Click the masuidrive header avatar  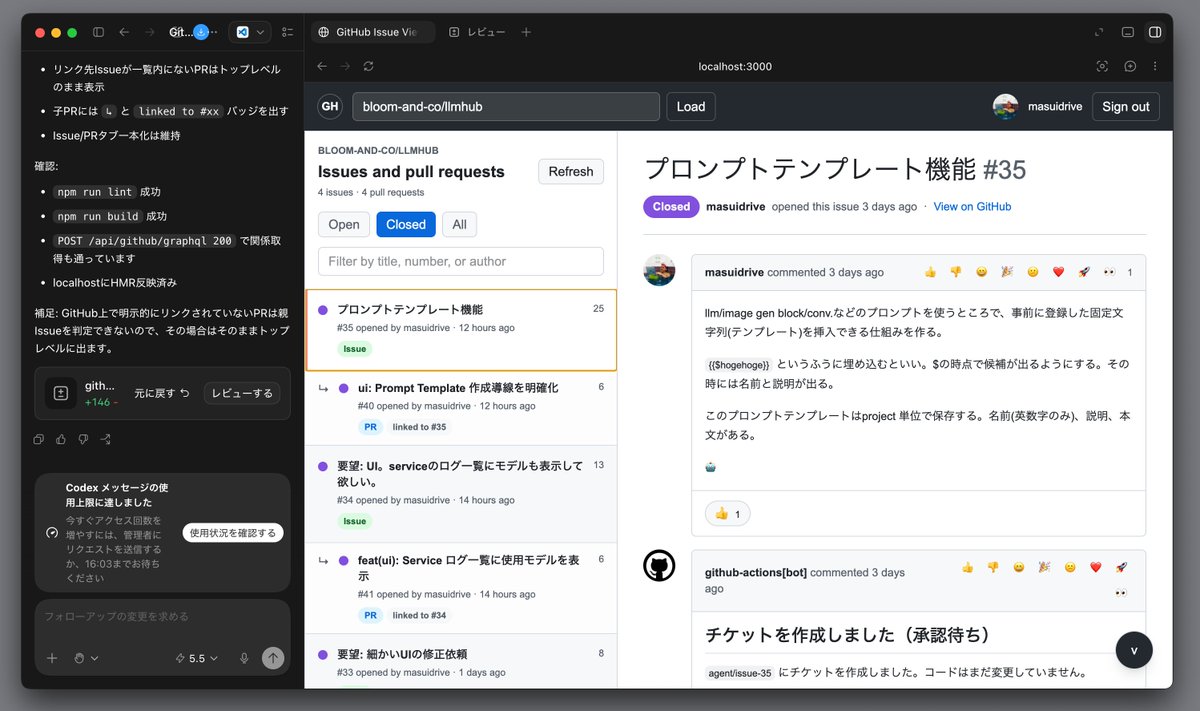click(1006, 106)
